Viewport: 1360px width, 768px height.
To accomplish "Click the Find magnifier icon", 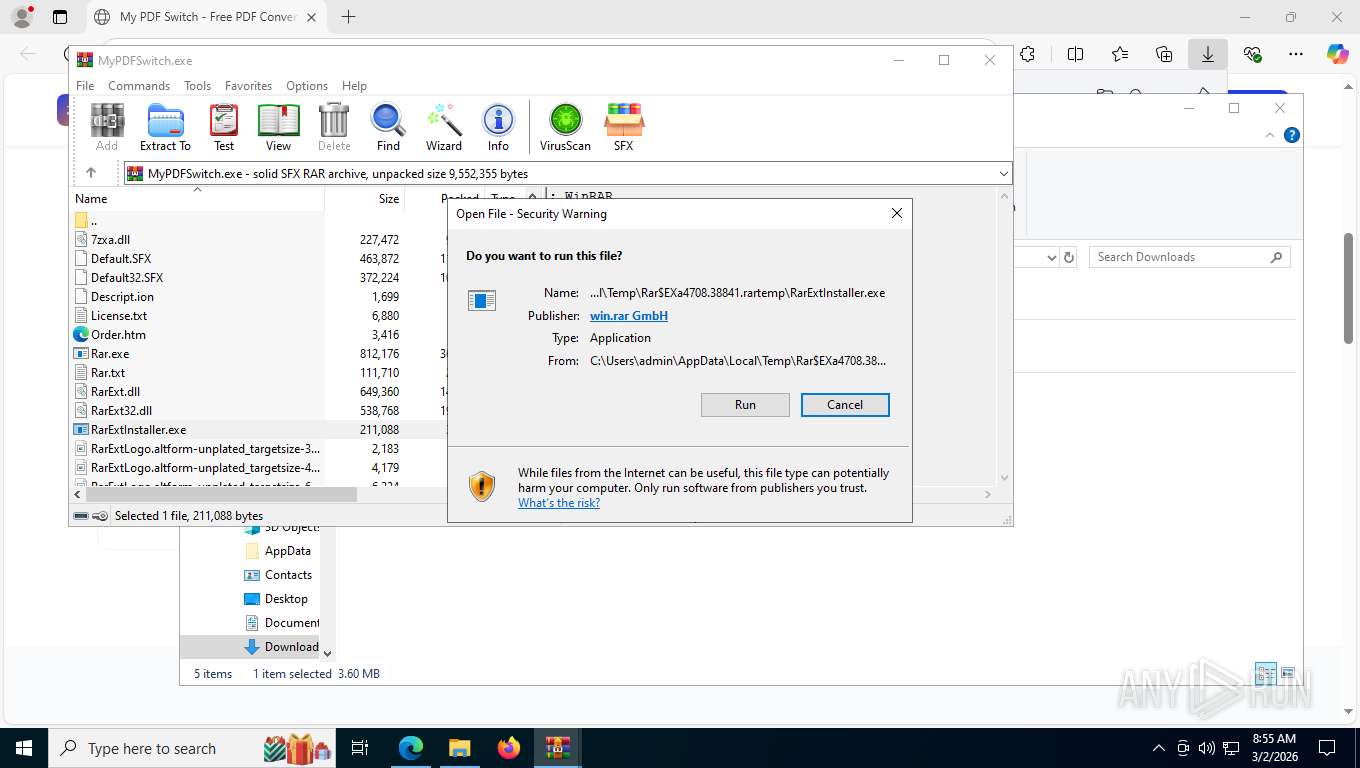I will [x=388, y=127].
